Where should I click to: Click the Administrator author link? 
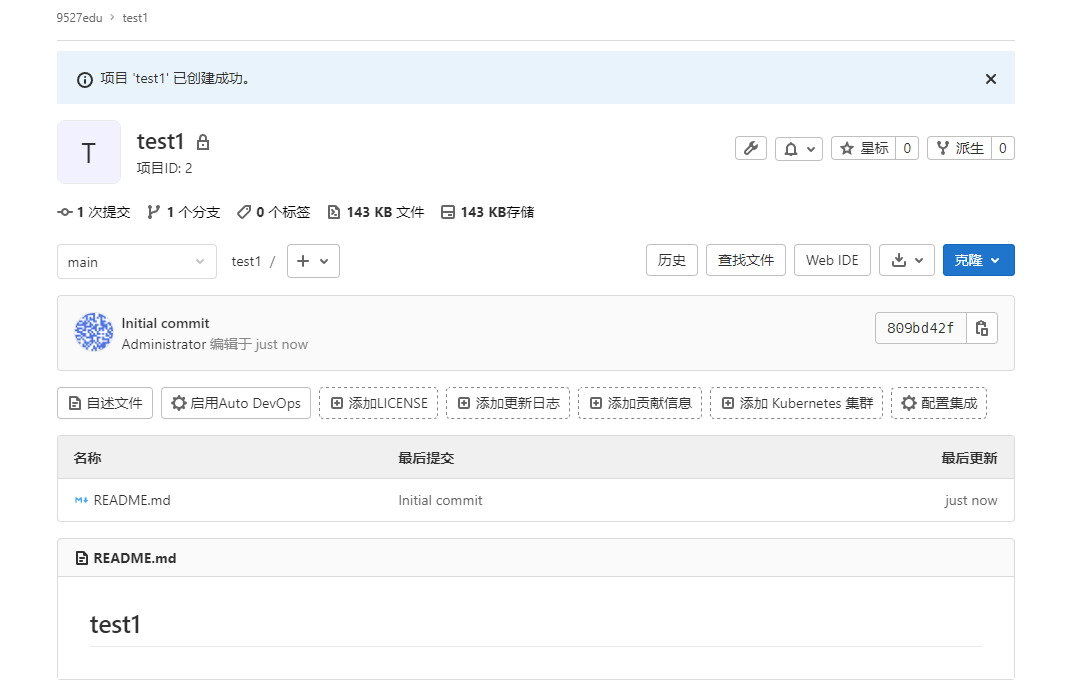tap(164, 344)
